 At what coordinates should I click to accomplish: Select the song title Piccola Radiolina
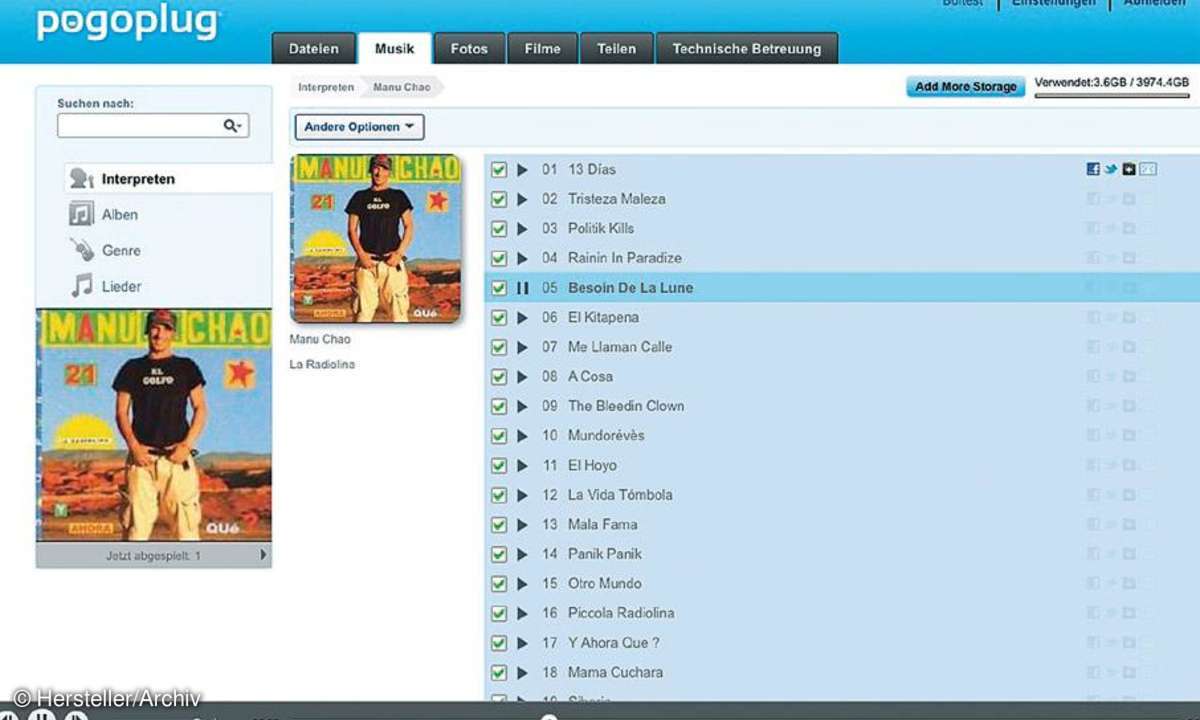[621, 613]
